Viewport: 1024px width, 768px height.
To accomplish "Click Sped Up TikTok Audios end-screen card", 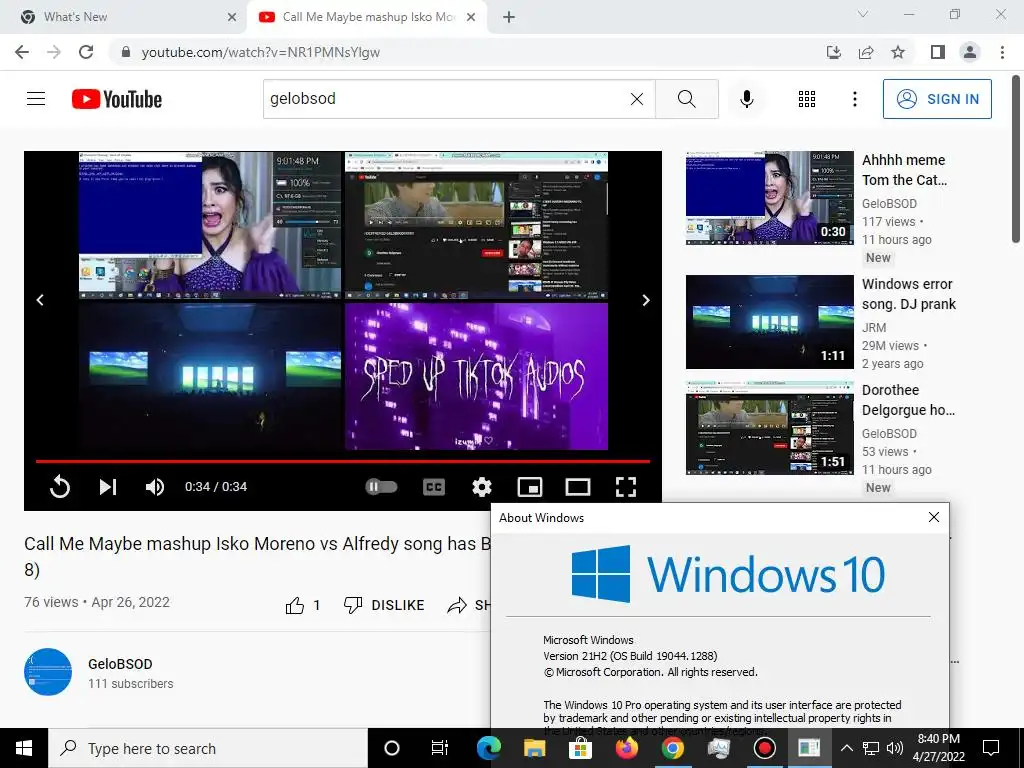I will tap(476, 376).
